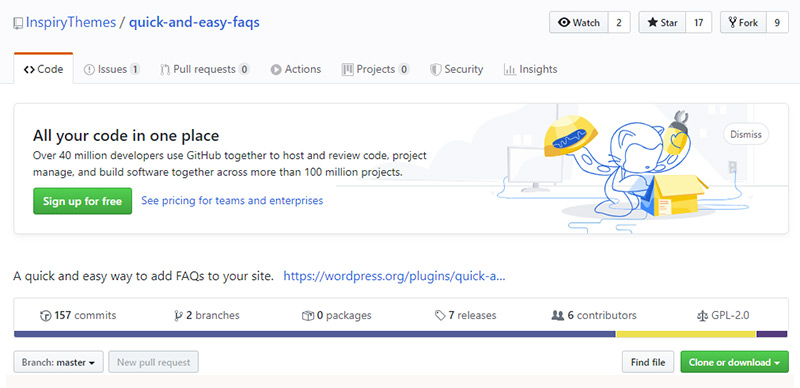Open the watchers count of 2
Viewport: 800px width, 388px height.
point(619,22)
